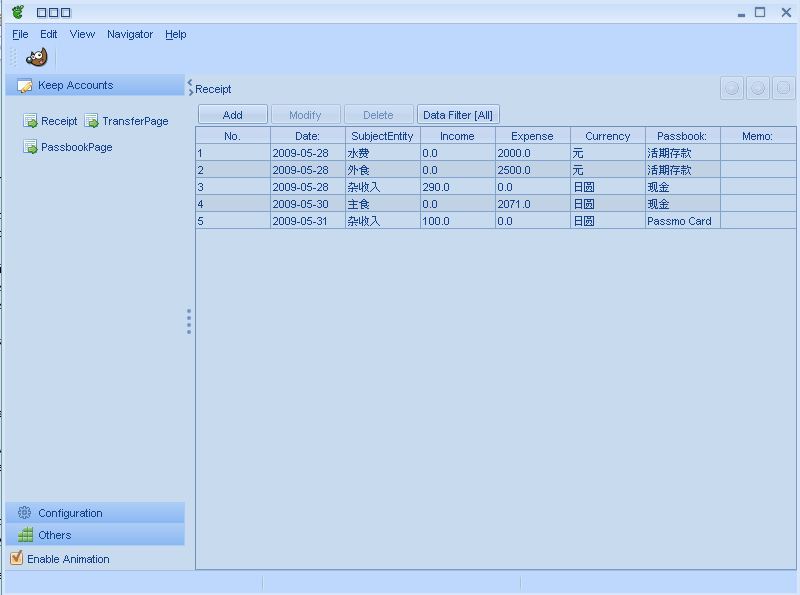The image size is (800, 595).
Task: Open the Data Filter [All] selector
Action: pyautogui.click(x=458, y=115)
